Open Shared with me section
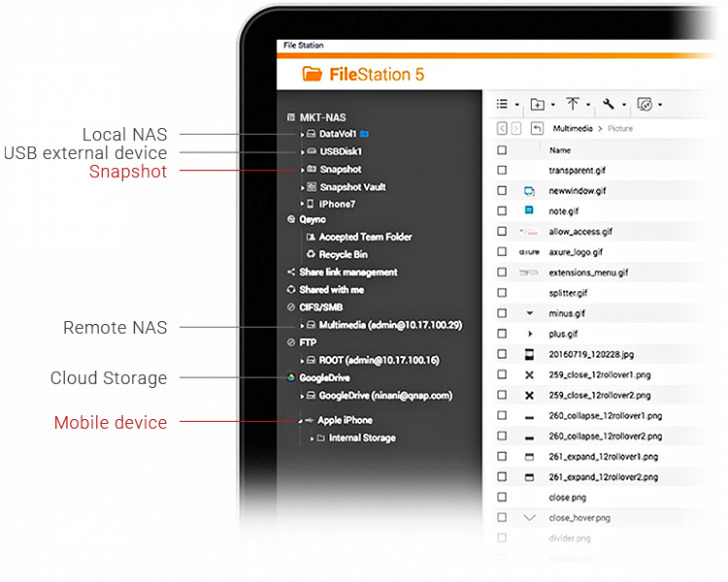 coord(331,290)
